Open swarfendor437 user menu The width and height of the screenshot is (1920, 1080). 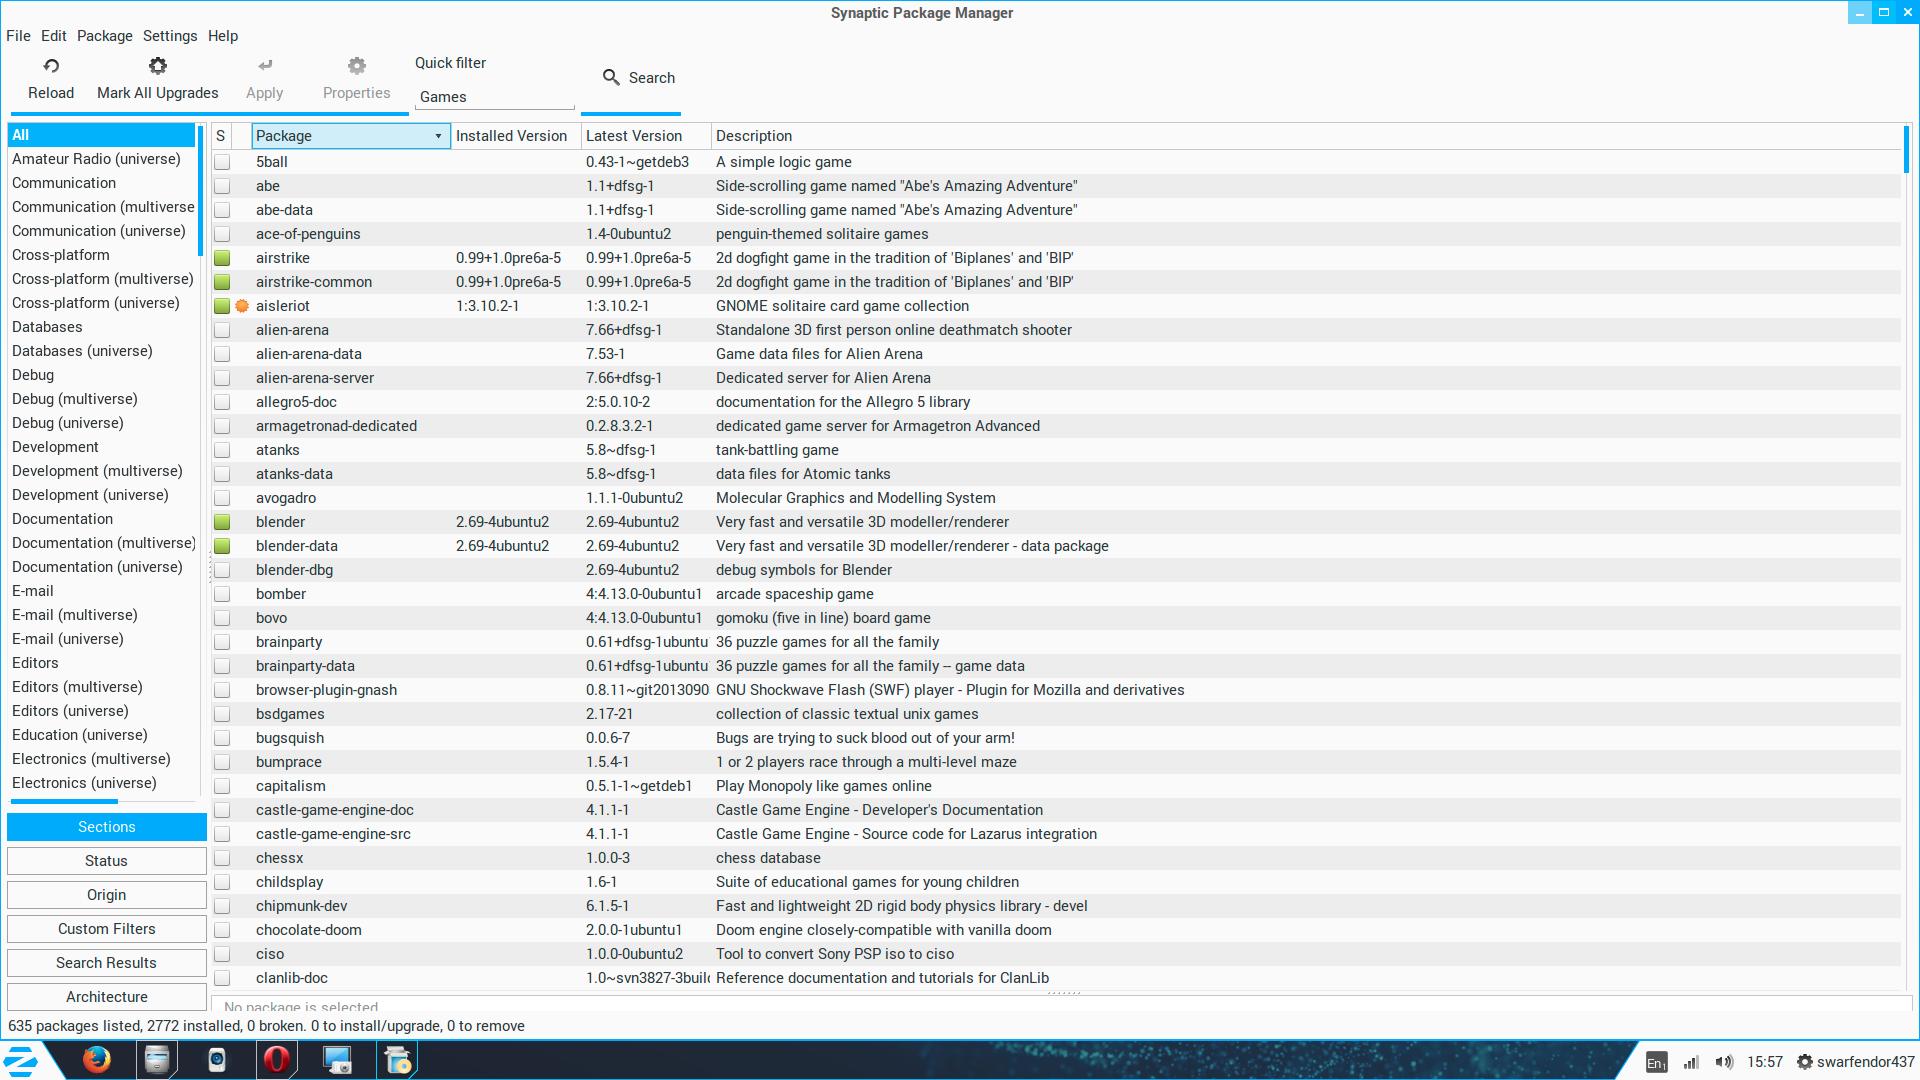click(1855, 1062)
